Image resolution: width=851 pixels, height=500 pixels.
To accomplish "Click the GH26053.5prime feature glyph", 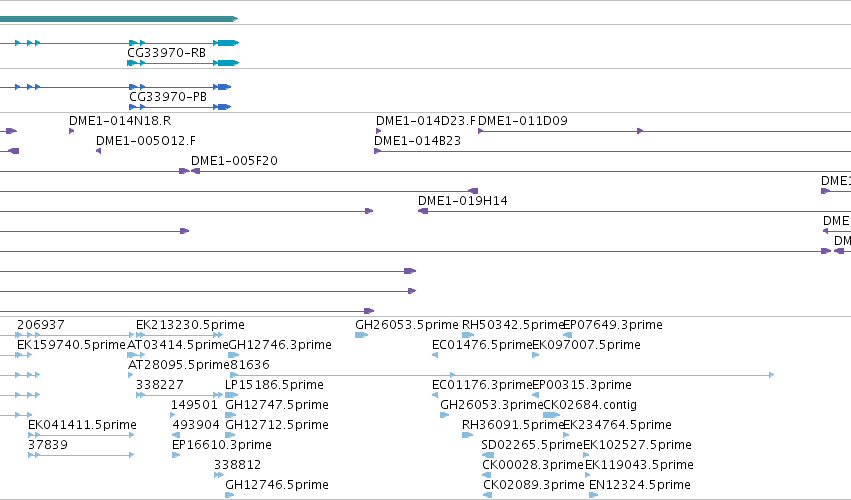I will click(361, 335).
